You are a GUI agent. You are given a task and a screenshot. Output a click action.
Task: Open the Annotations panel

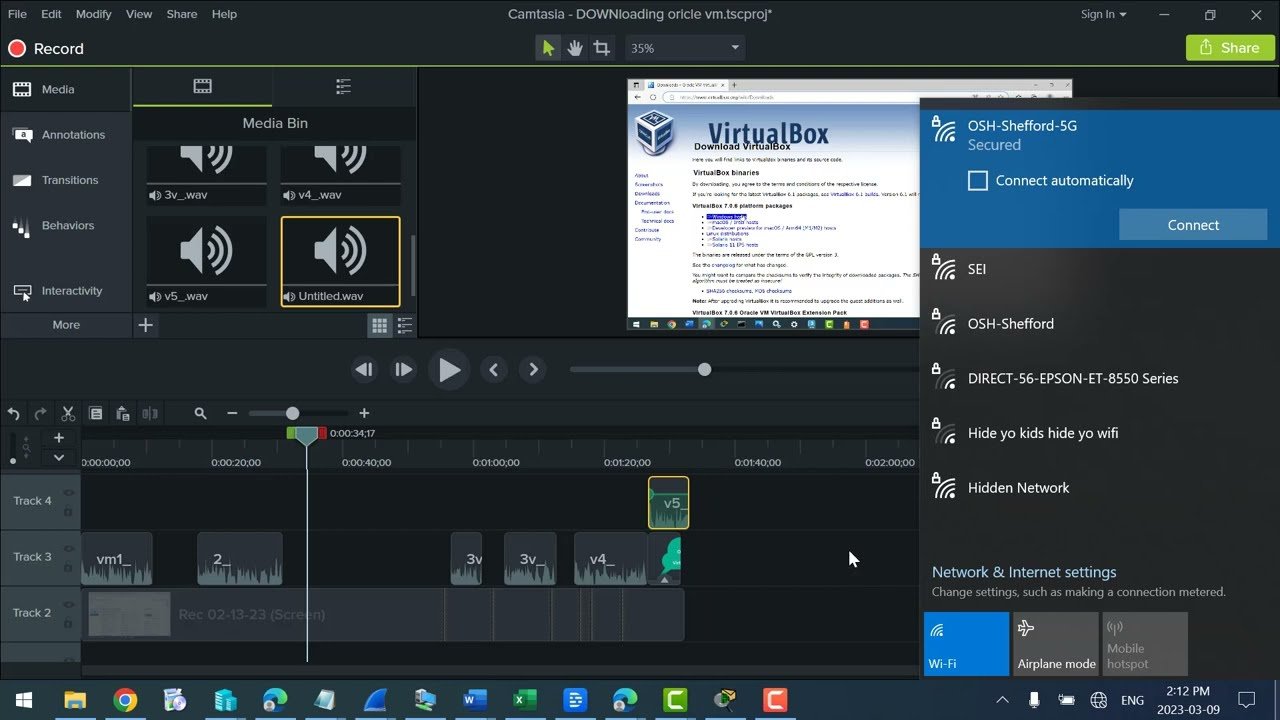[x=66, y=135]
